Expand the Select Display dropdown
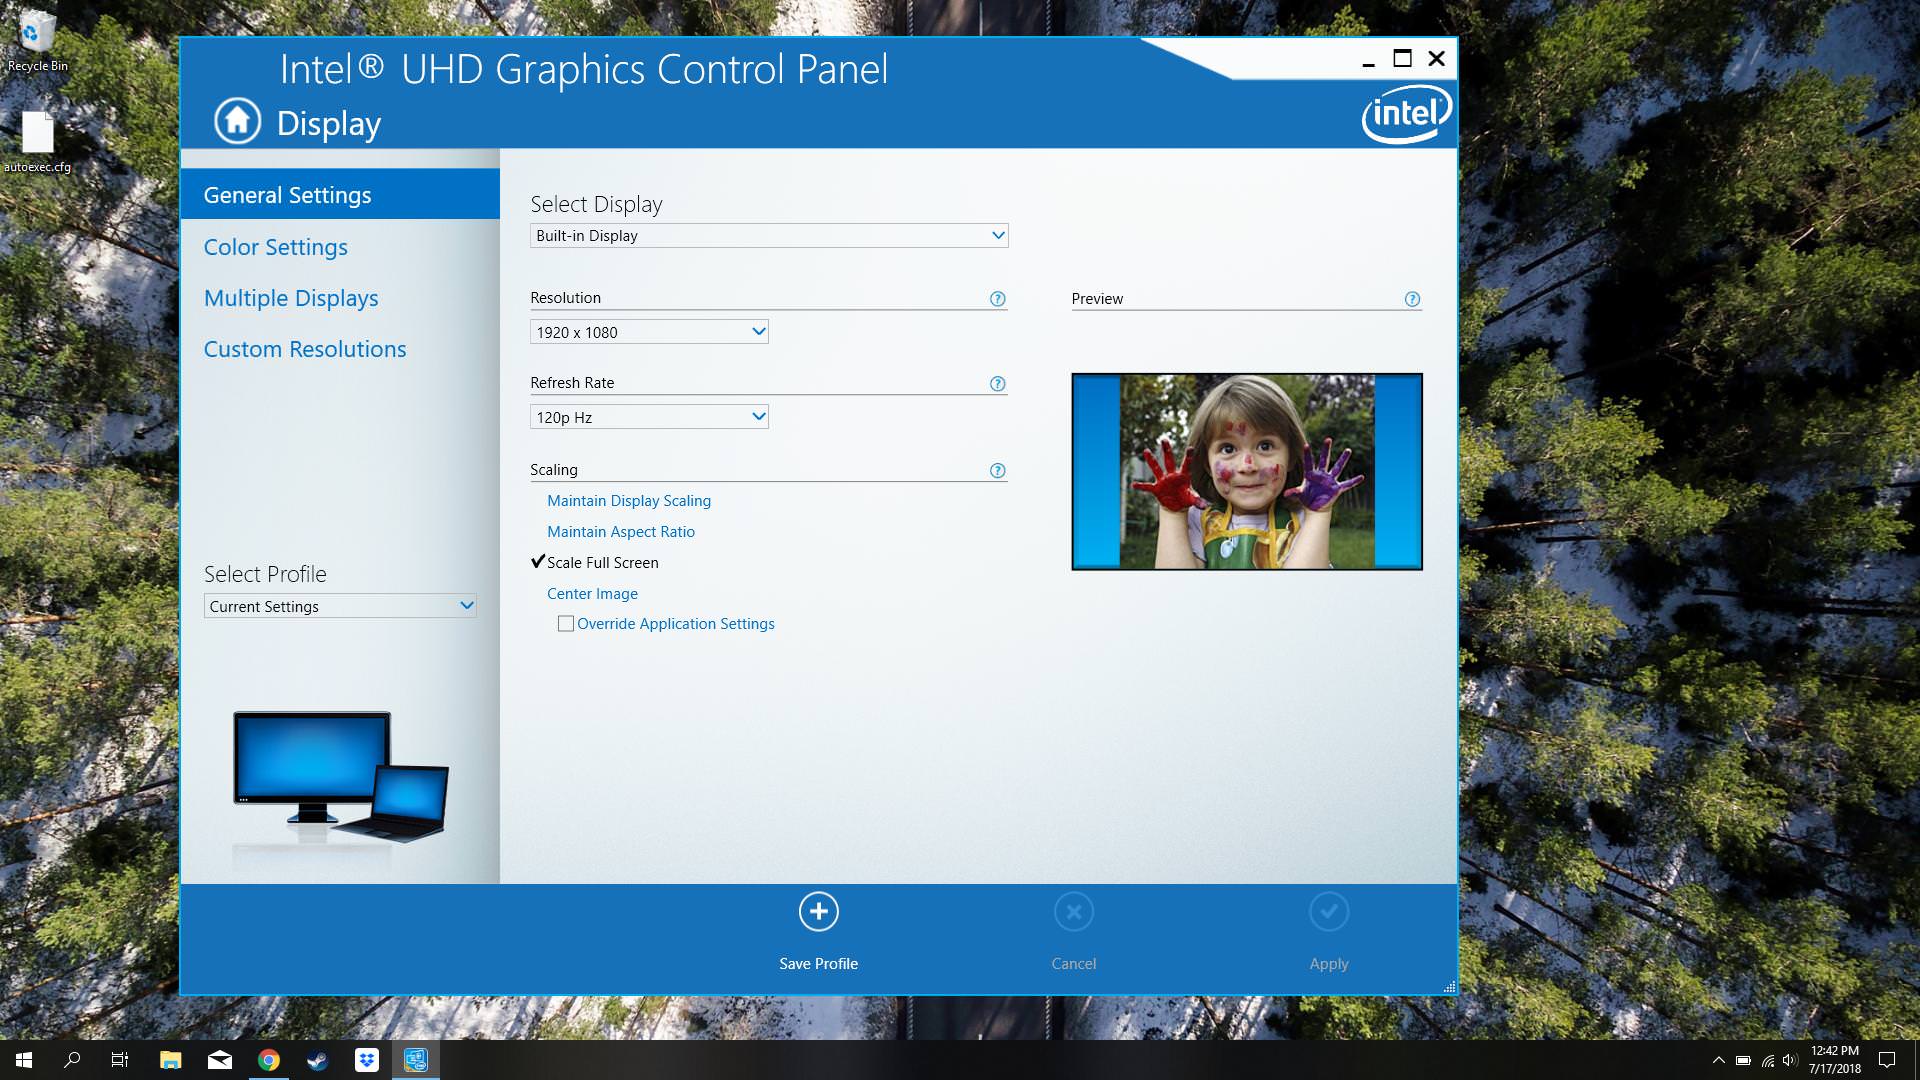Image resolution: width=1920 pixels, height=1080 pixels. 769,236
